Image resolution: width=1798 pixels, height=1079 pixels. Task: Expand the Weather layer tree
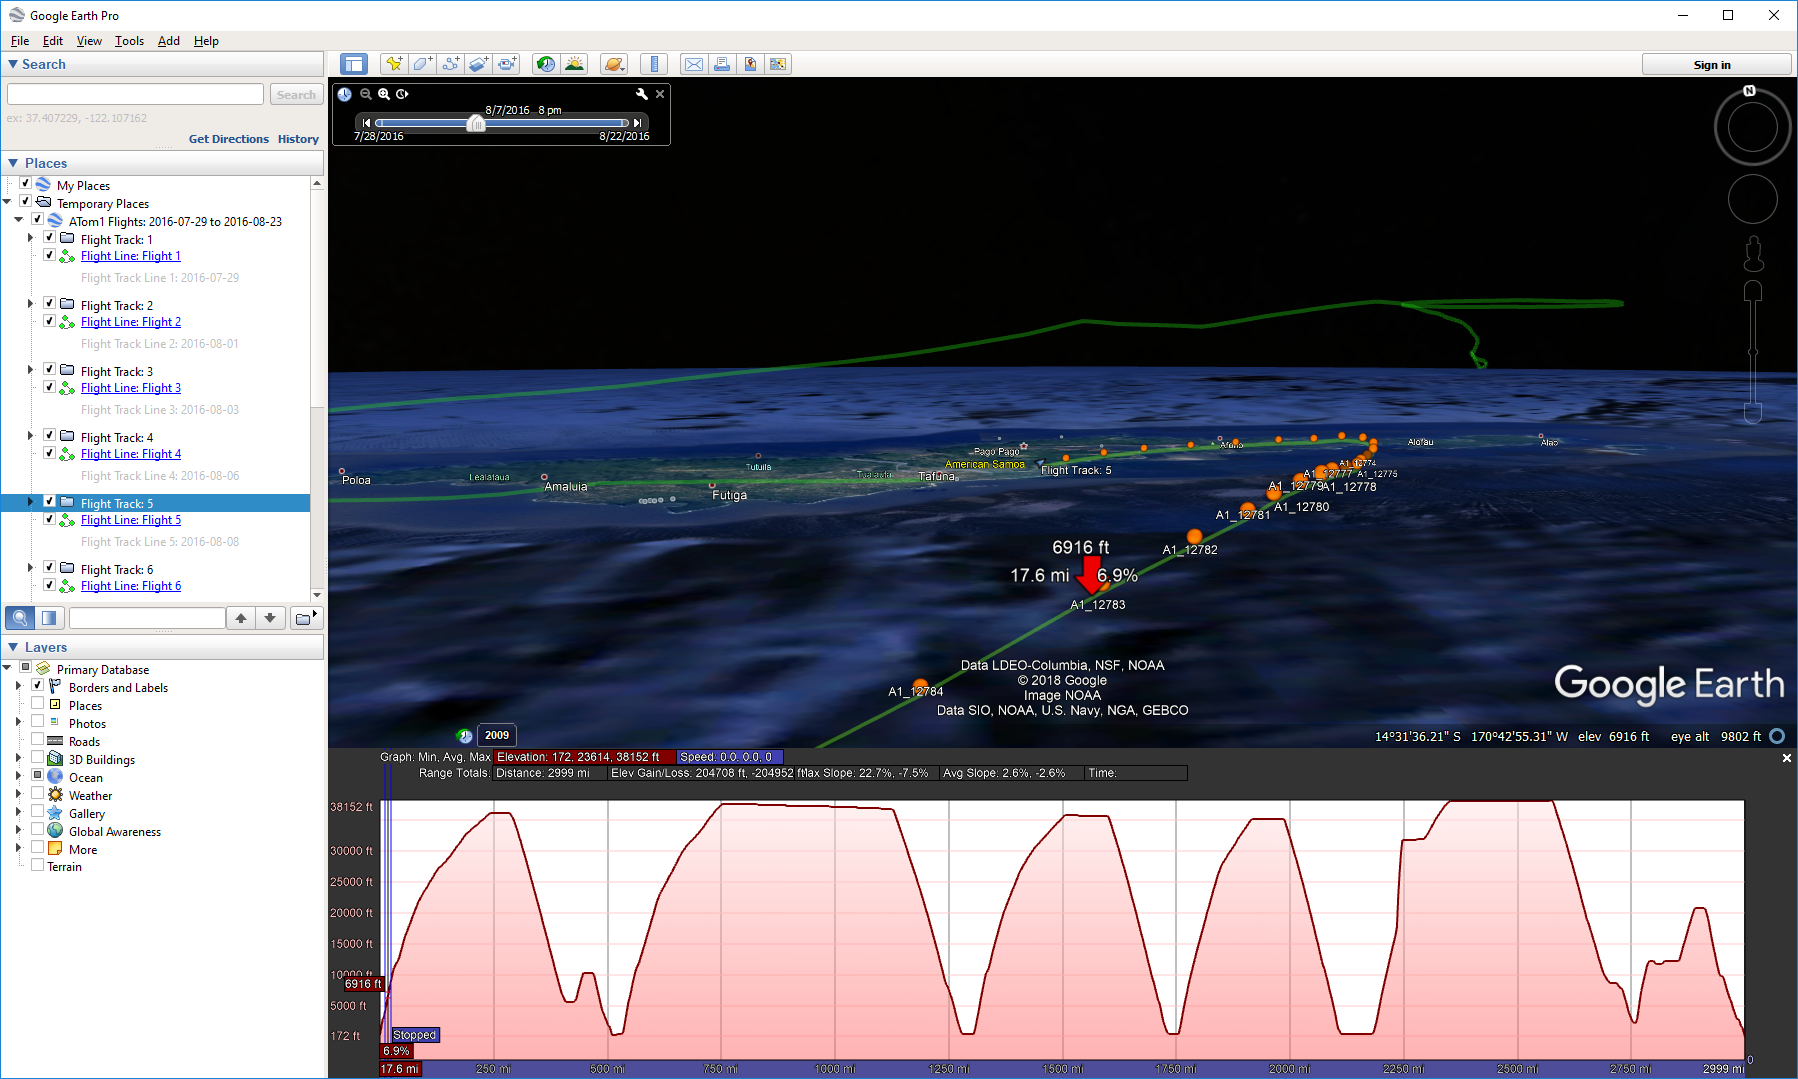pos(18,795)
